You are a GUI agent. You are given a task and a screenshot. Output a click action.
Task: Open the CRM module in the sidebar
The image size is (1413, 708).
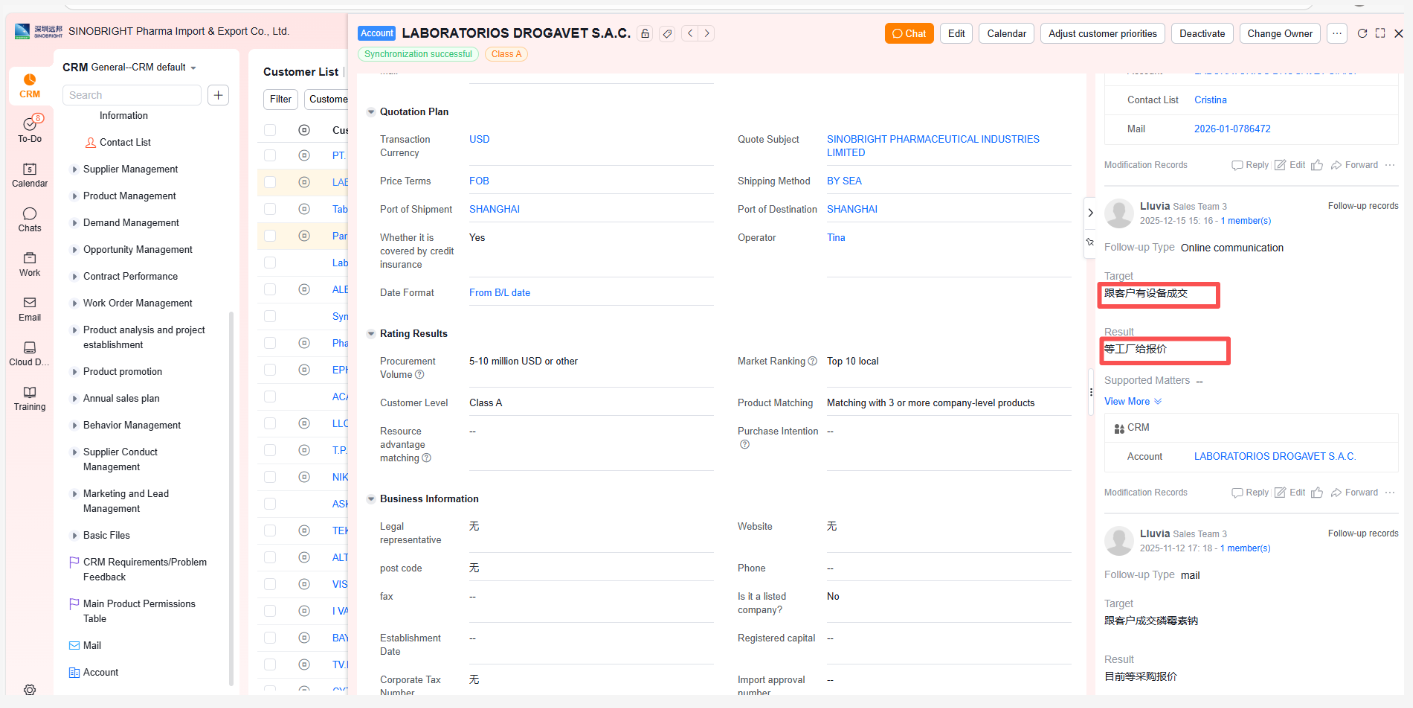29,86
